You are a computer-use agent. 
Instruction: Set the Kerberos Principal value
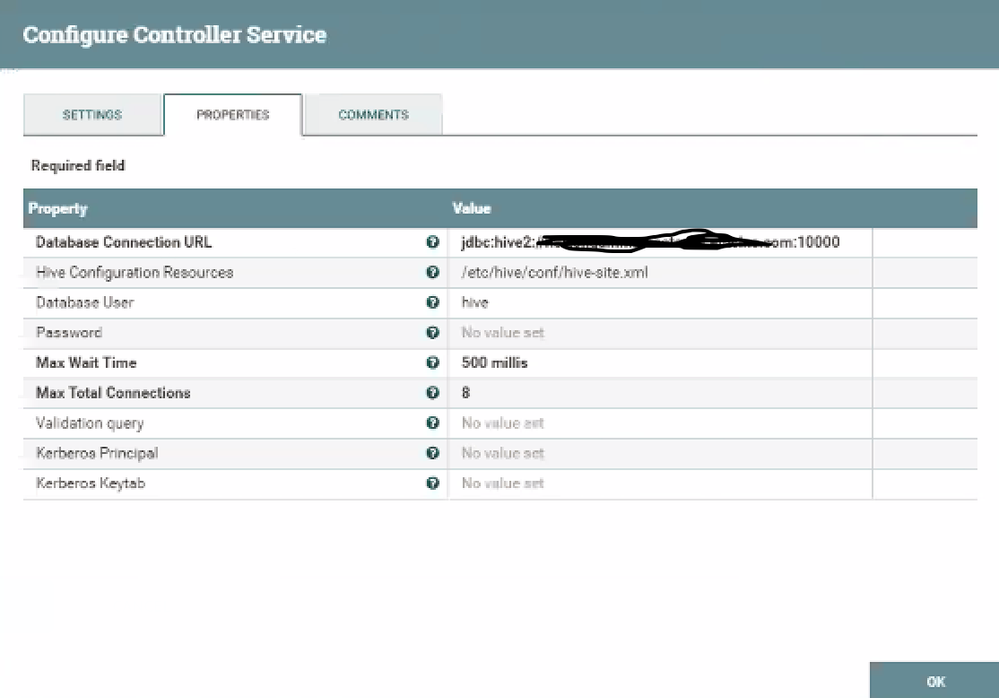[660, 453]
